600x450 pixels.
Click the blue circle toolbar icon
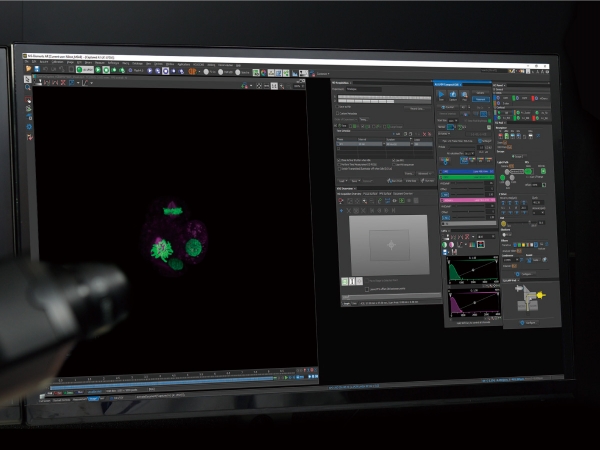[165, 71]
